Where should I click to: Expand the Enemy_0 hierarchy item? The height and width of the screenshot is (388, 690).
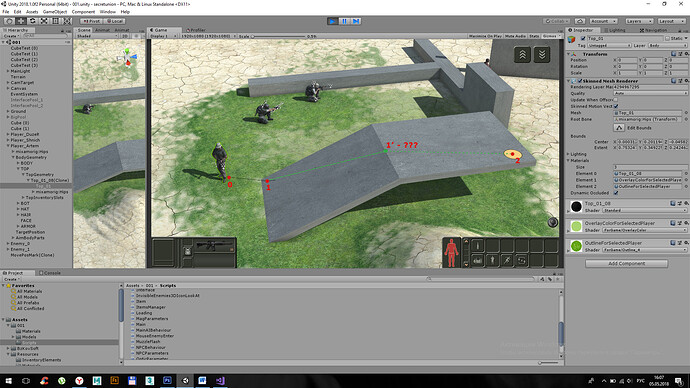[x=8, y=243]
